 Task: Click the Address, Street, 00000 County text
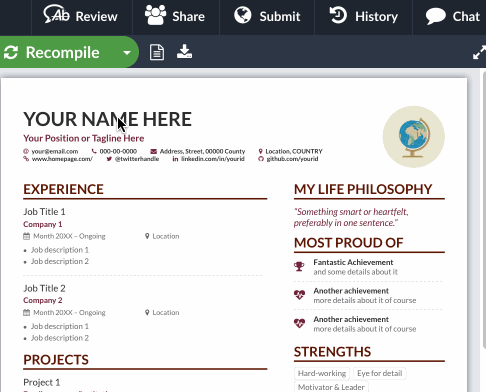(x=202, y=151)
